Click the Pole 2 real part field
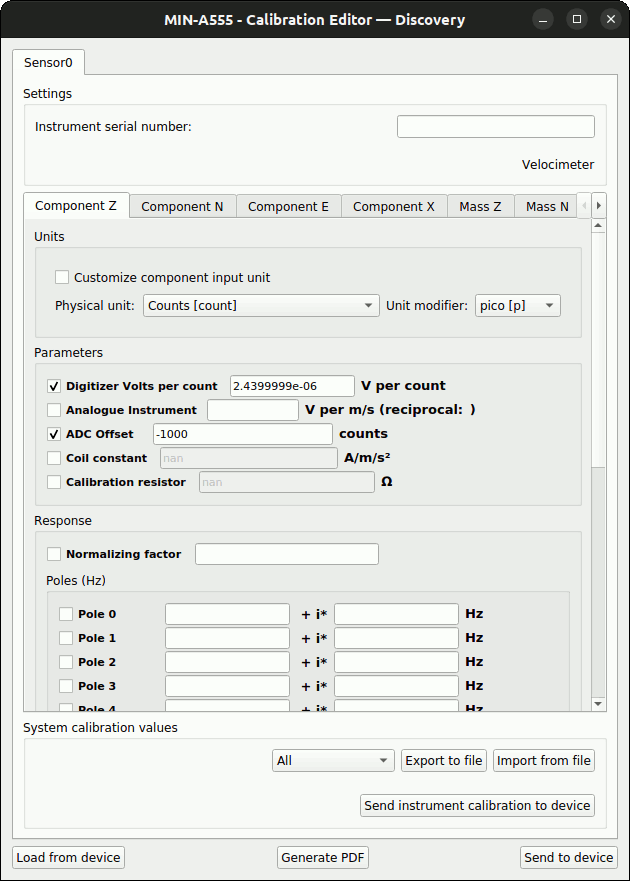630x881 pixels. [228, 662]
